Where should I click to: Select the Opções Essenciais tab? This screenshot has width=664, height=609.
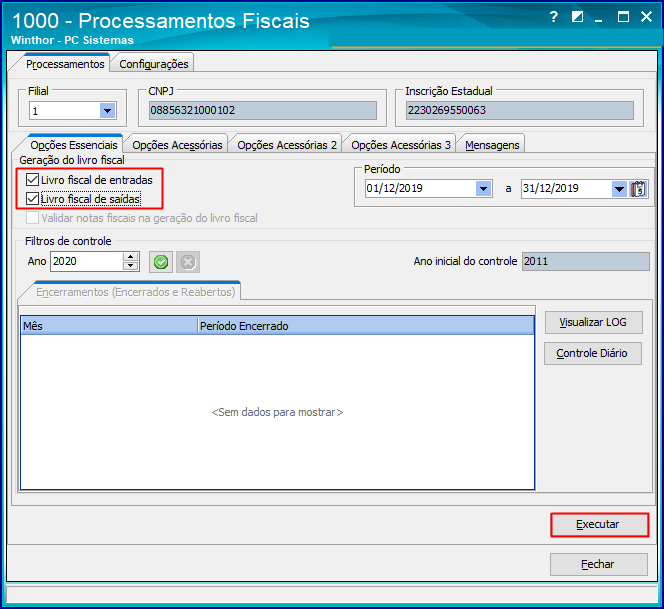74,145
